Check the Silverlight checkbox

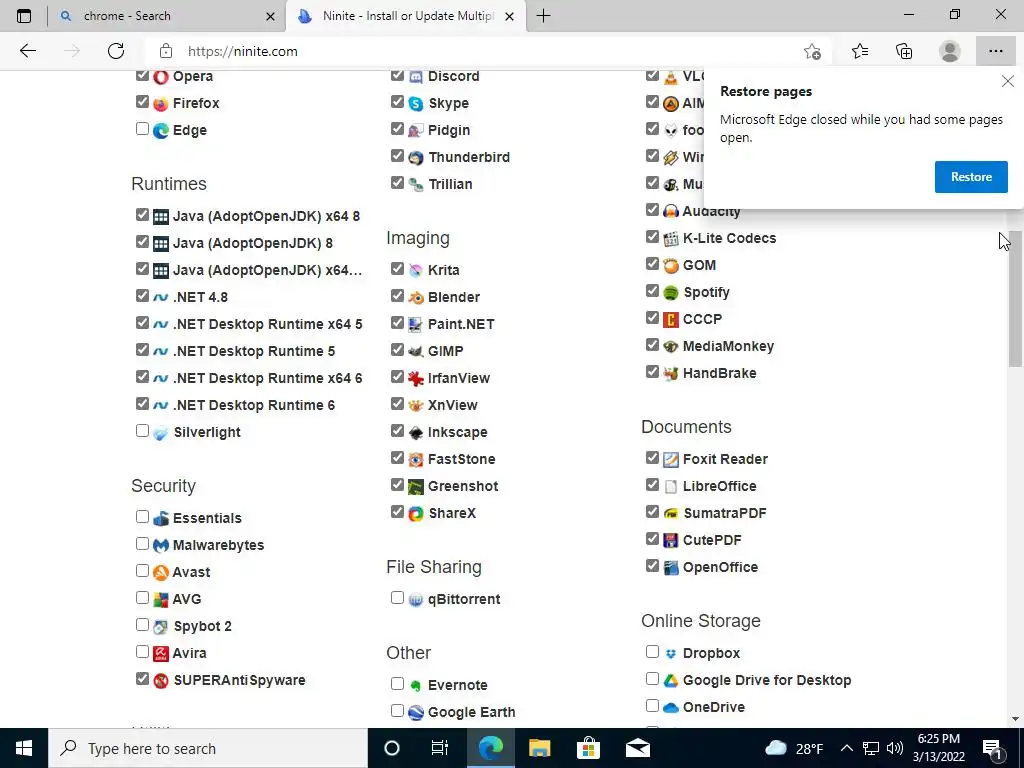pos(142,431)
